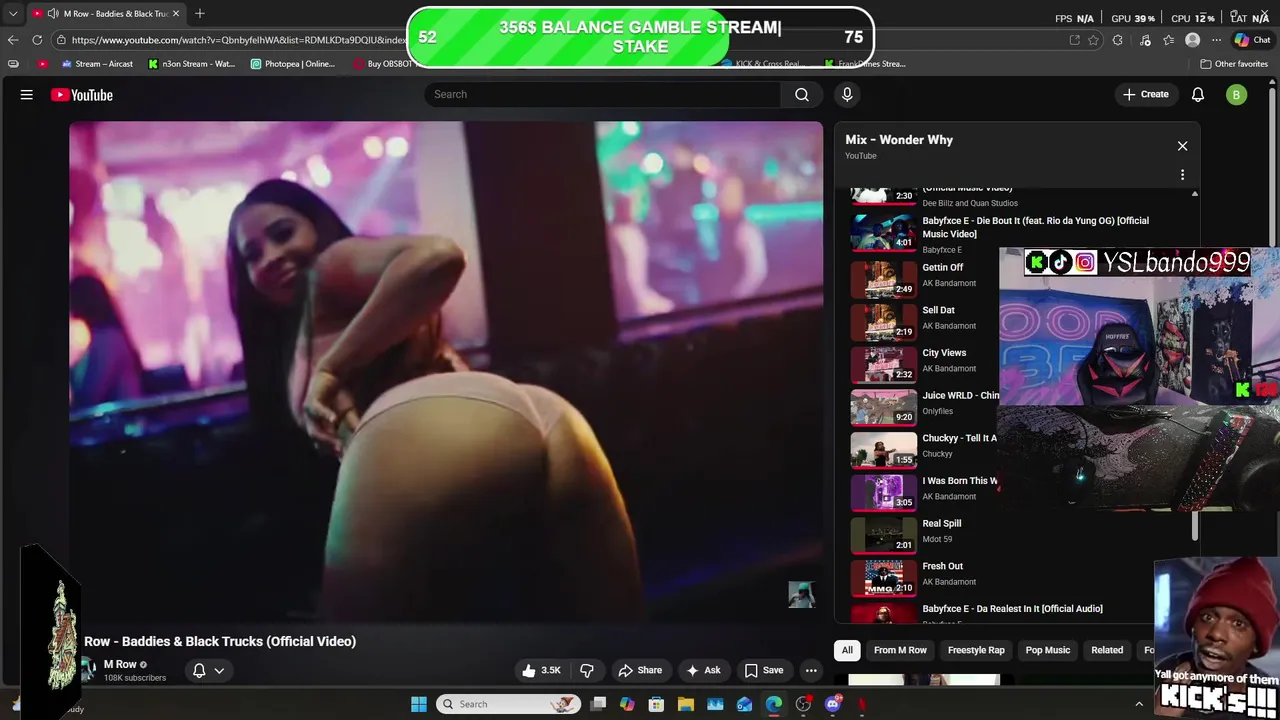Open the Stream – Aircast bookmark

(x=97, y=64)
